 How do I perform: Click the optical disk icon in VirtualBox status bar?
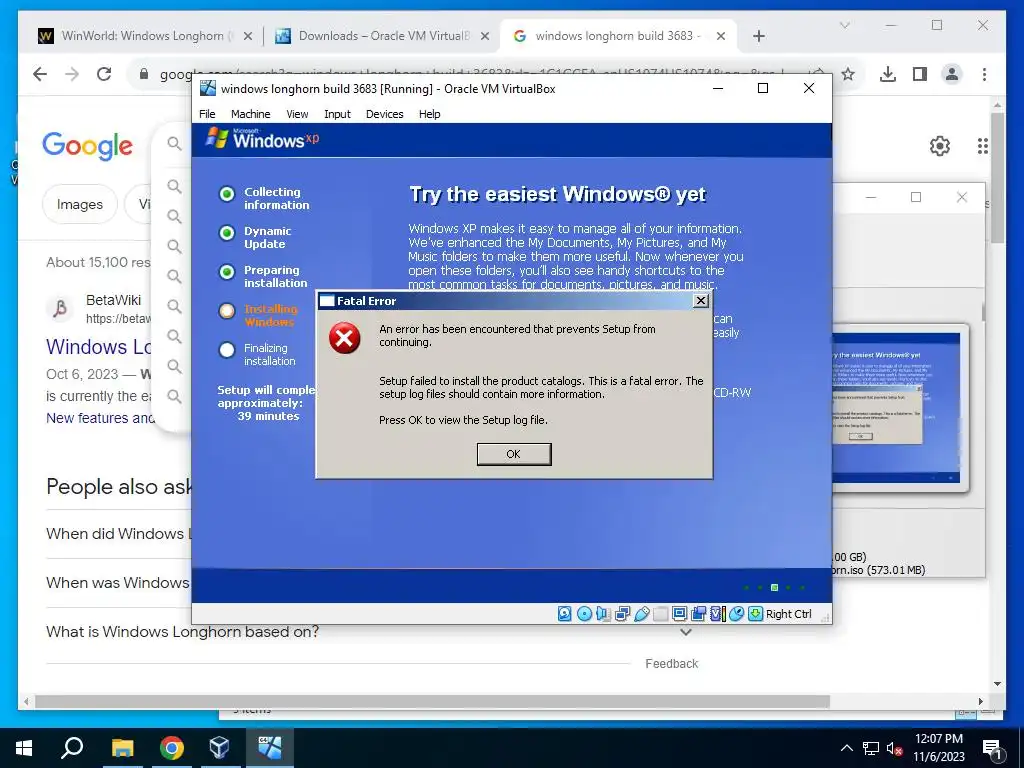click(584, 614)
